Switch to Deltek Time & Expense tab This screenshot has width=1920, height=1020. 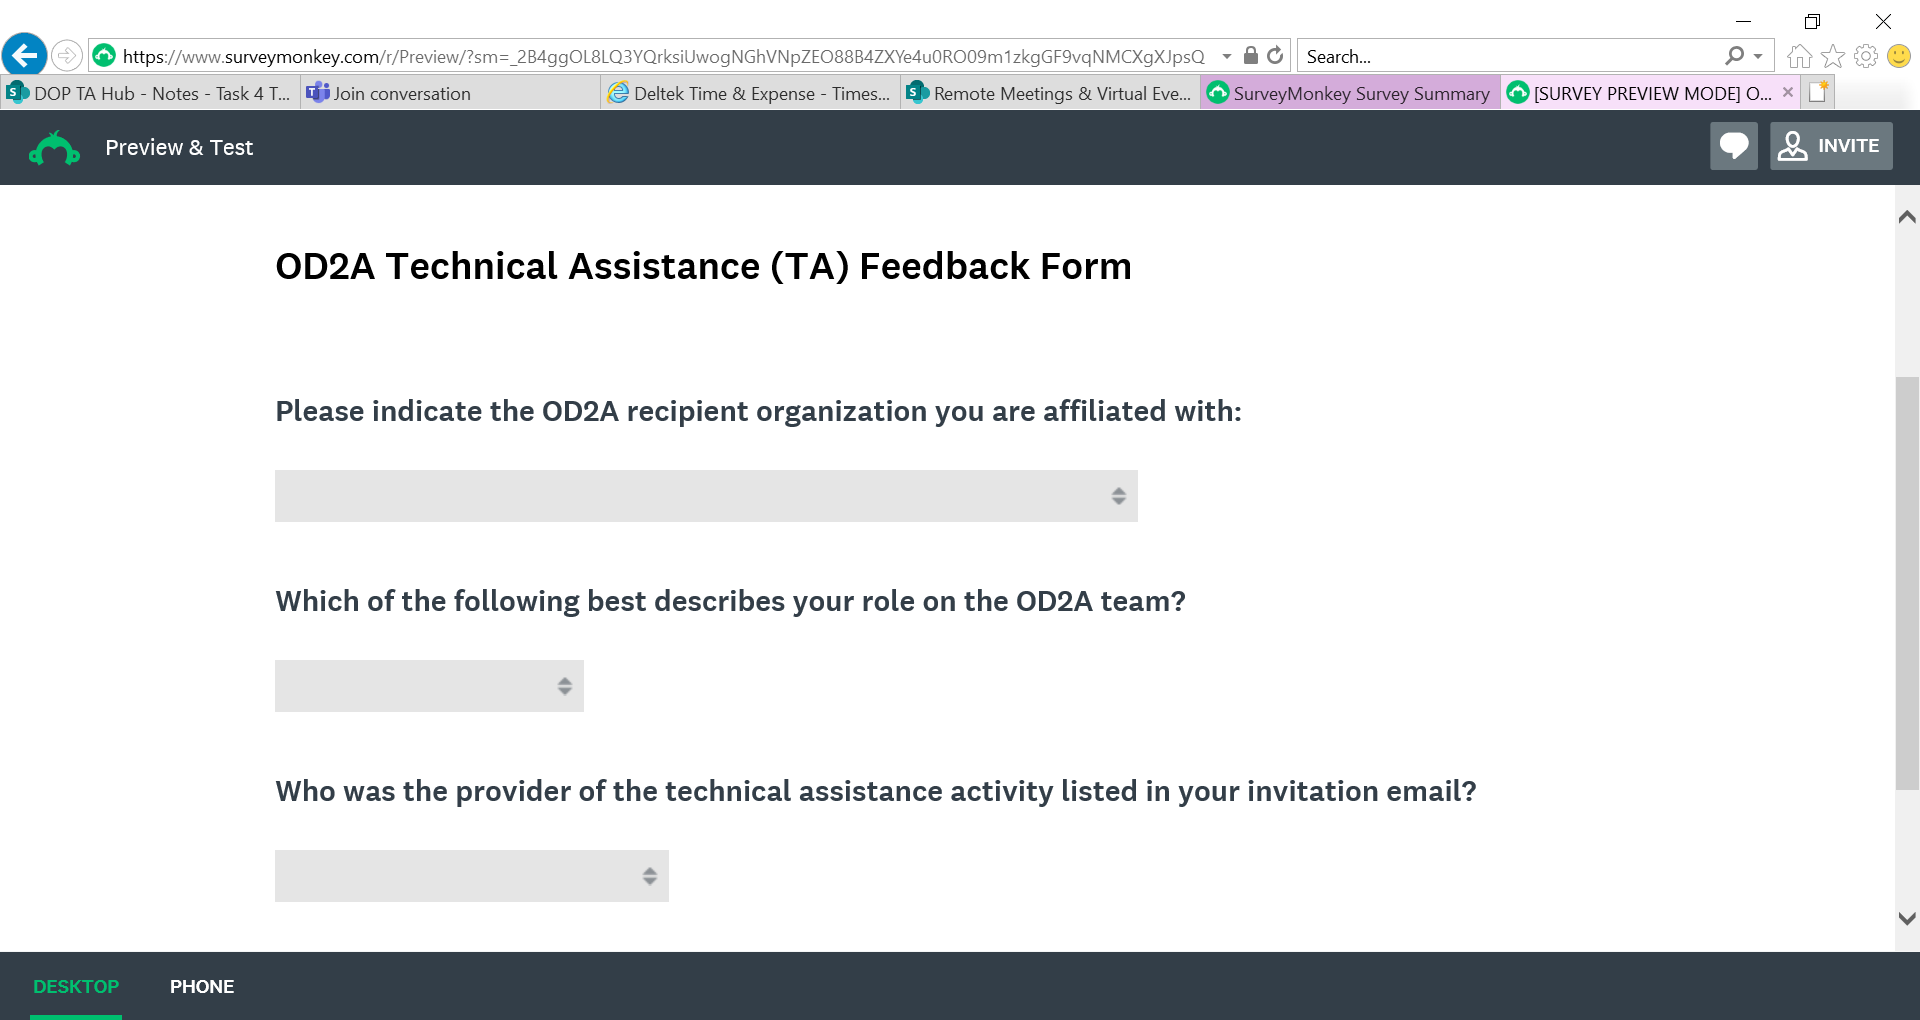coord(750,93)
